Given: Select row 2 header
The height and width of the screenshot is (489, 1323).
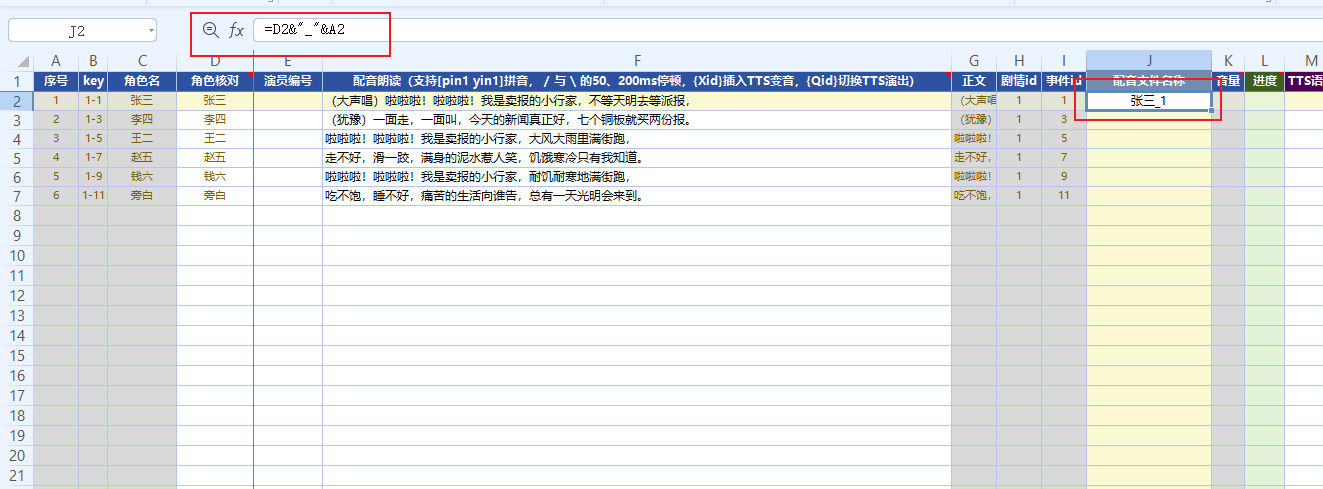Looking at the screenshot, I should [16, 100].
